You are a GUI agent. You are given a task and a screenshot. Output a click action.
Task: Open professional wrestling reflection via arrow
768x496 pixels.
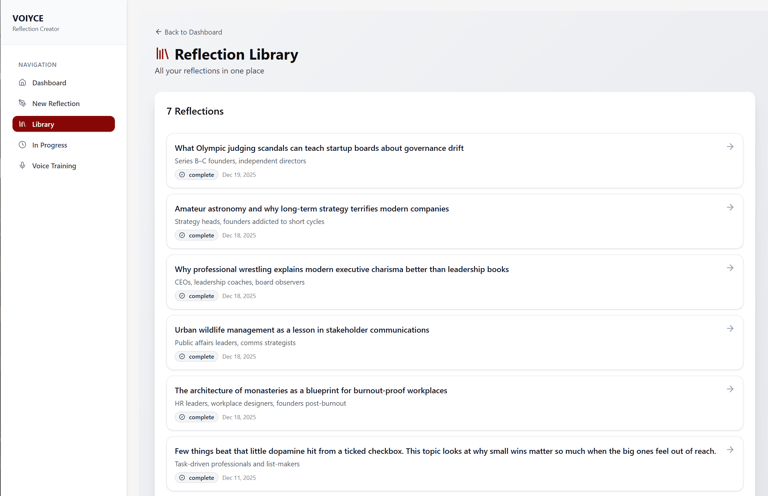[730, 268]
